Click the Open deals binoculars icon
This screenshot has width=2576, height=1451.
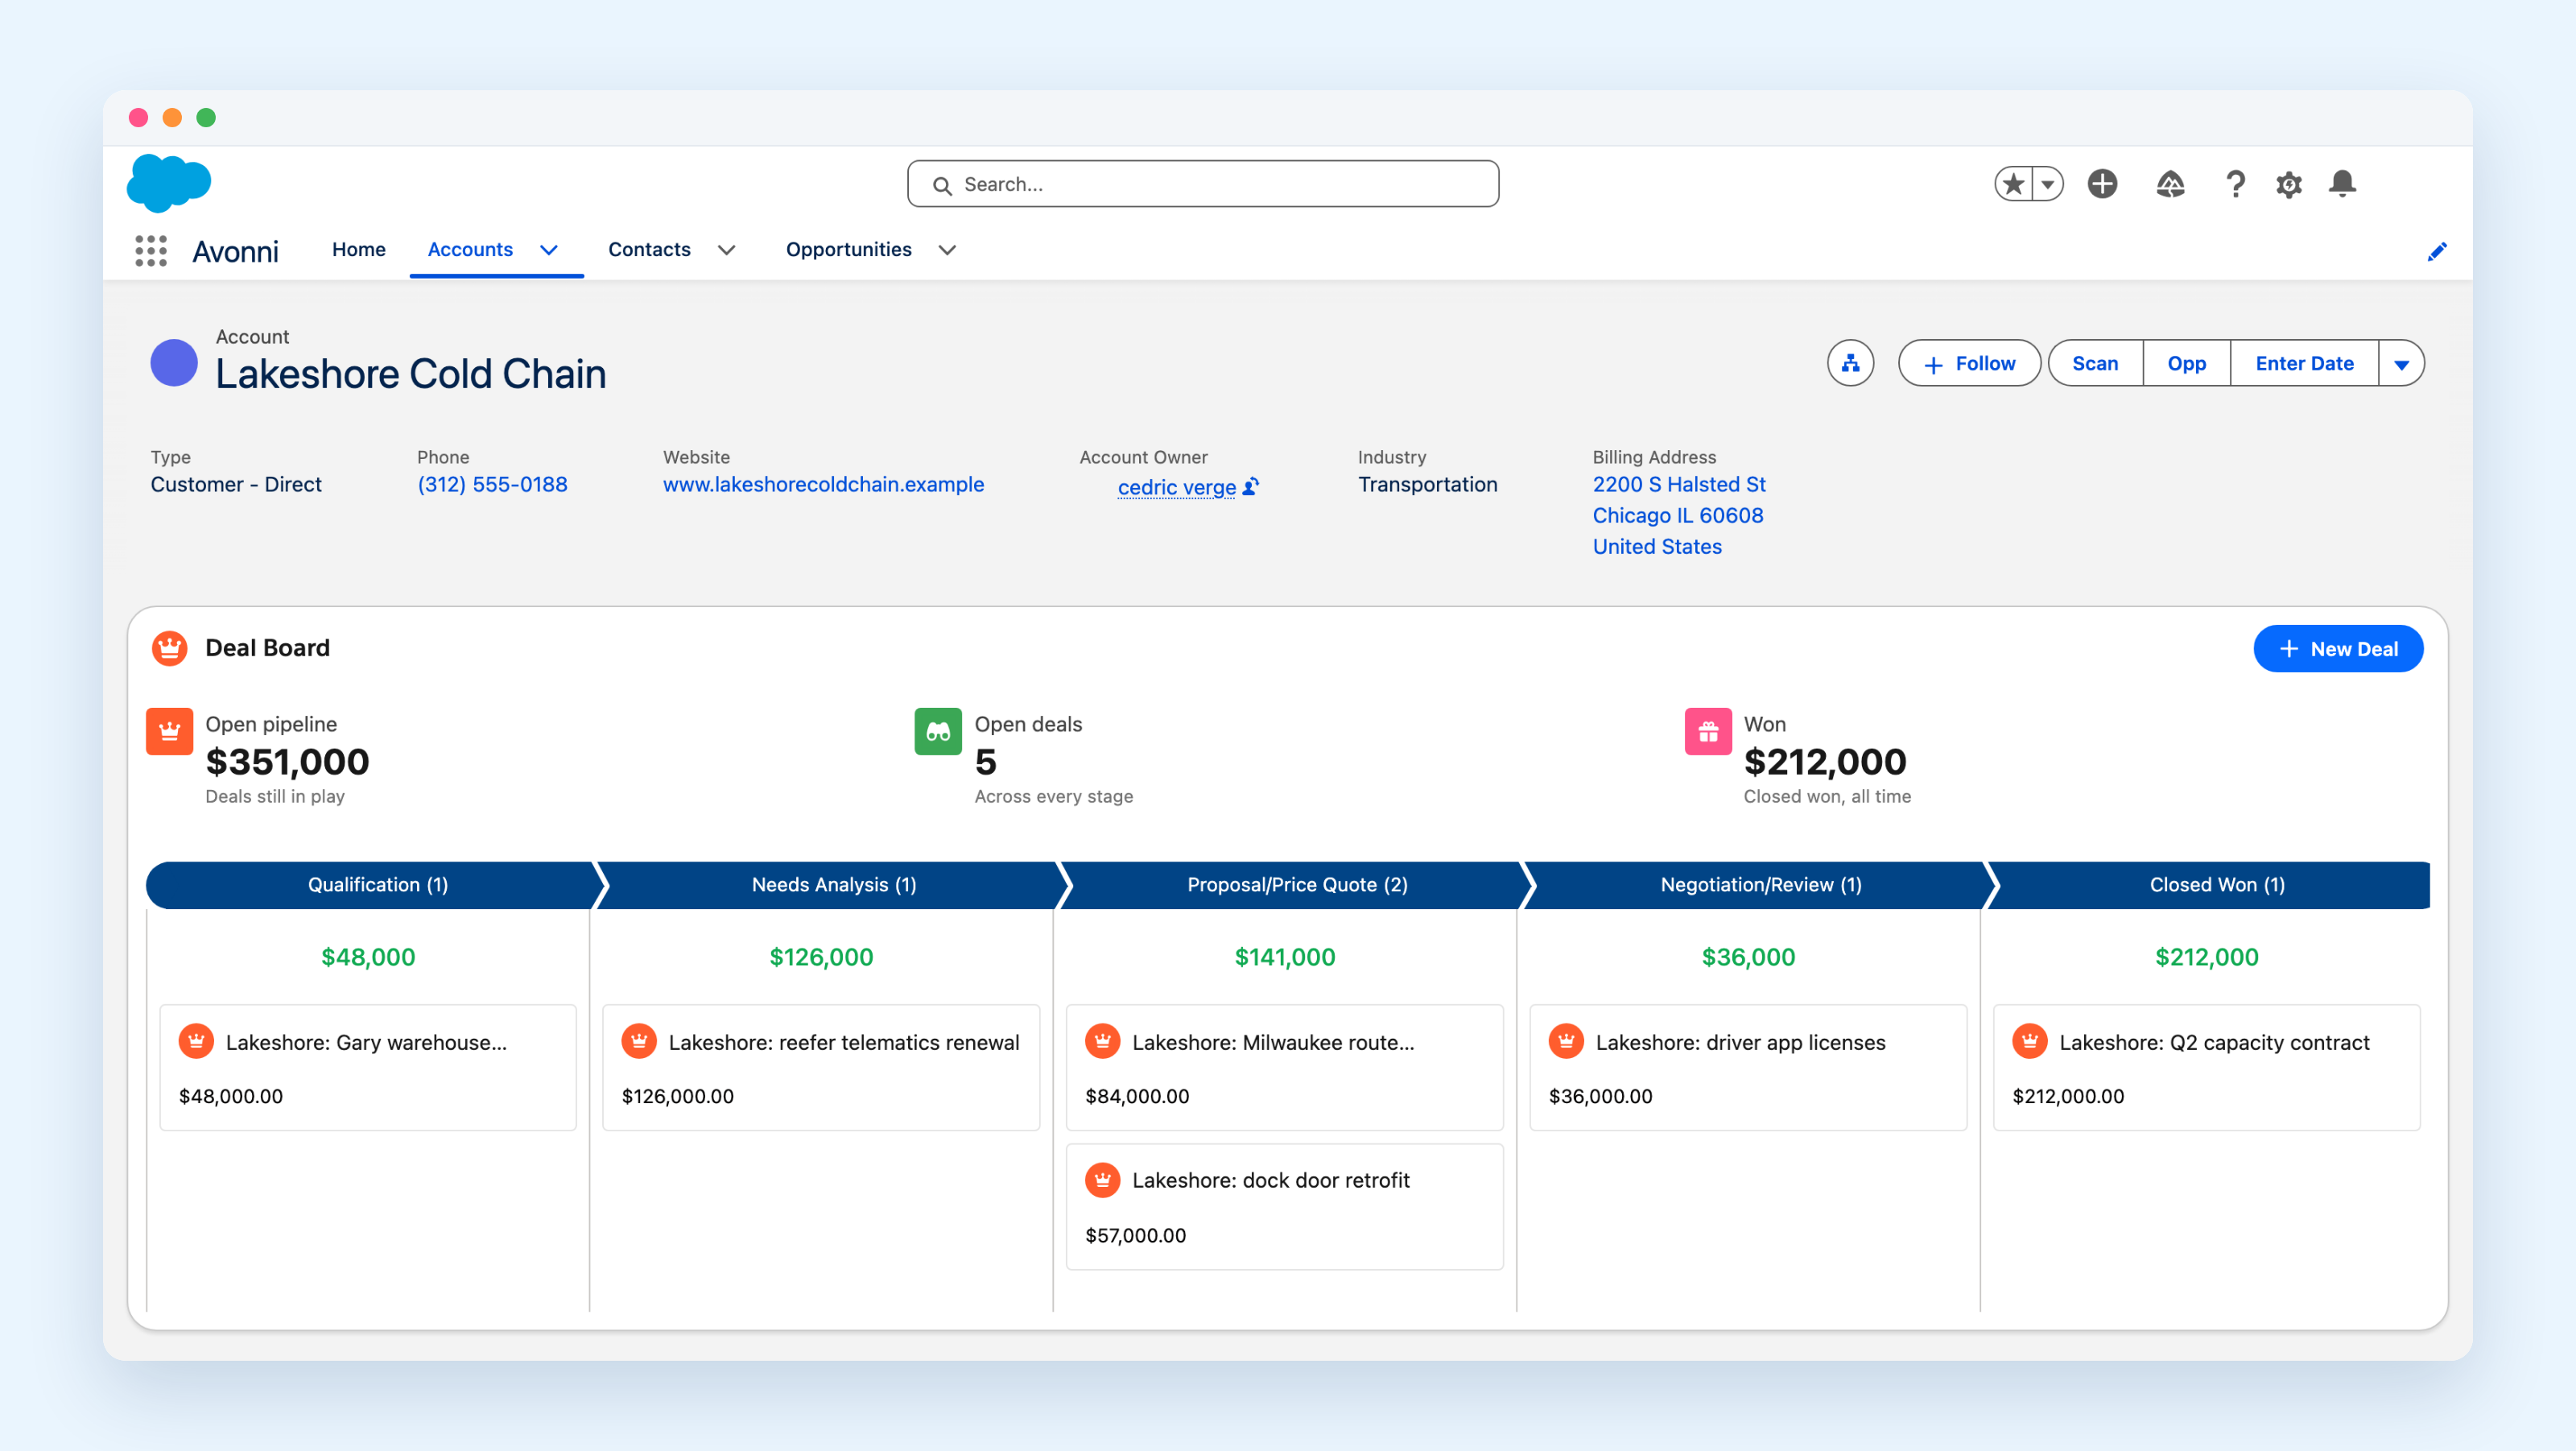coord(938,732)
